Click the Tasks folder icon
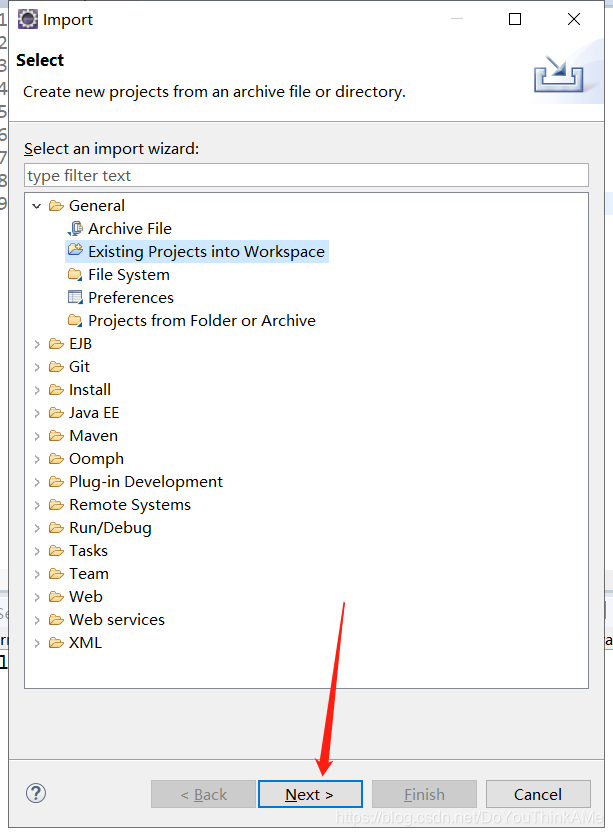This screenshot has width=613, height=836. 56,551
